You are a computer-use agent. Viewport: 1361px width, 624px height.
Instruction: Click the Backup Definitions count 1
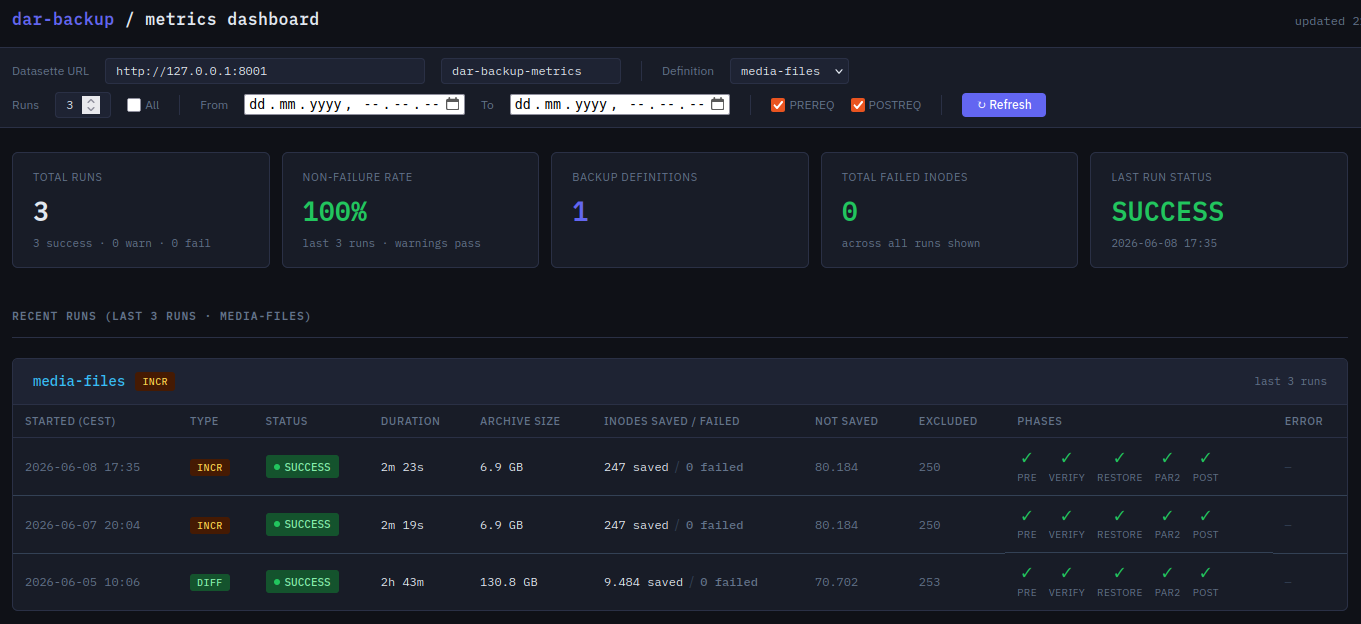(580, 212)
